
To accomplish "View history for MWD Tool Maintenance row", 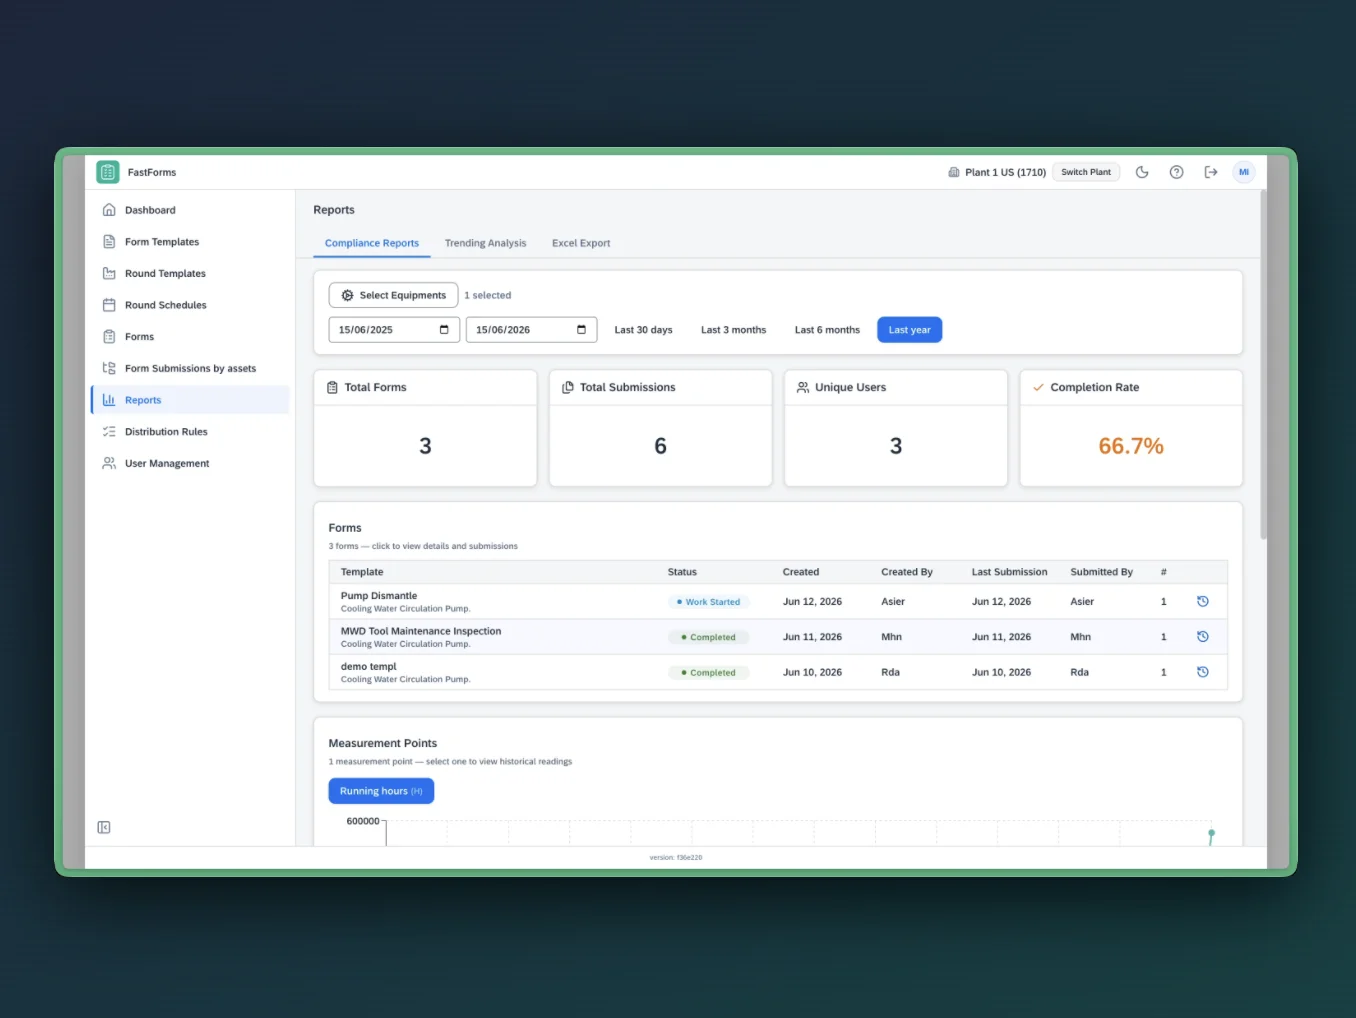I will 1203,636.
